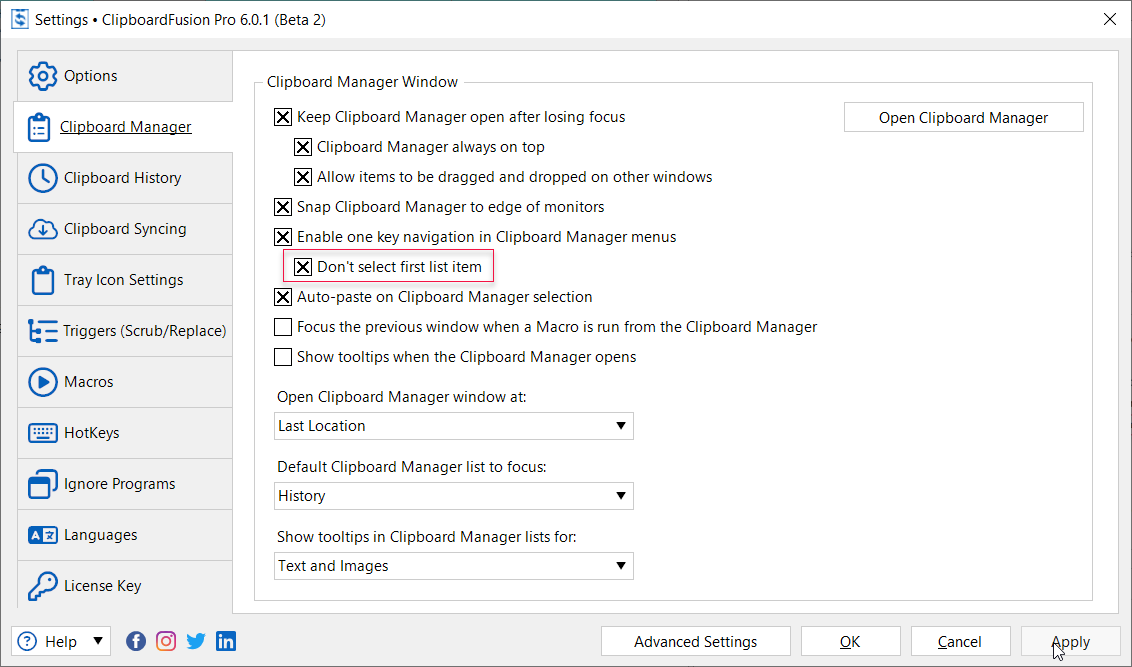Select the HotKeys keyboard icon
Viewport: 1132px width, 667px height.
43,433
